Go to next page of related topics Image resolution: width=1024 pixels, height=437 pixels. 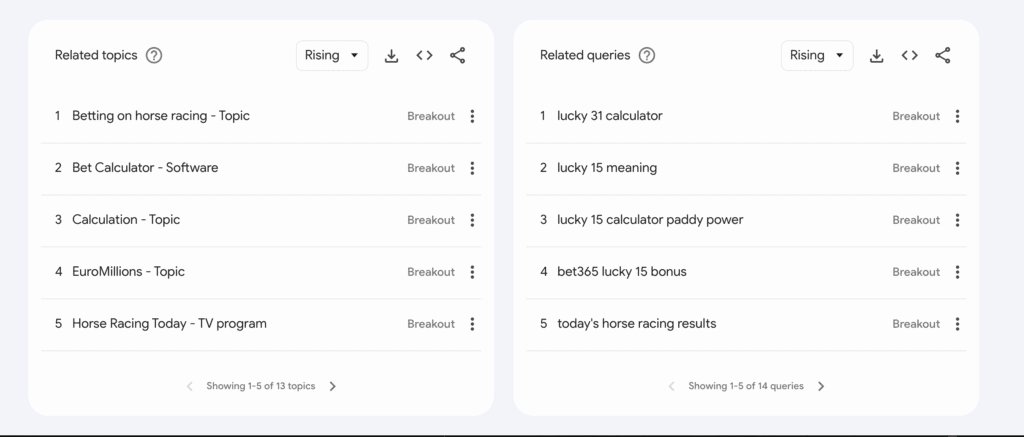[x=333, y=386]
